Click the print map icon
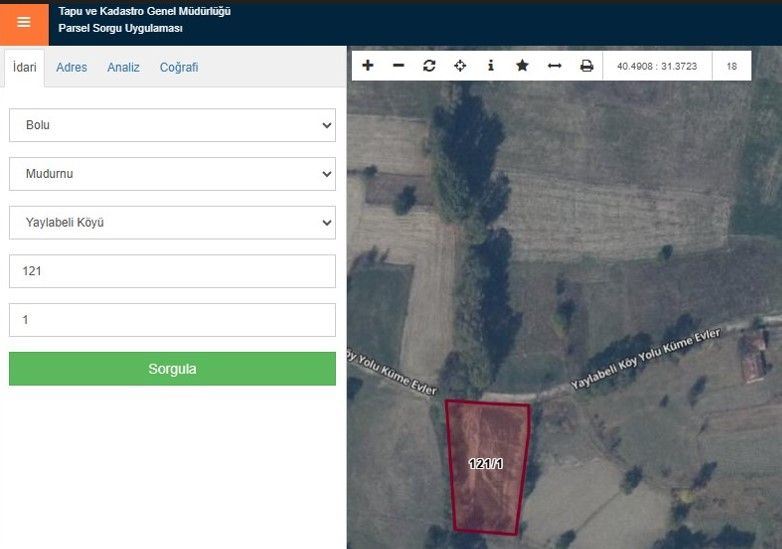The height and width of the screenshot is (549, 782). pos(587,66)
